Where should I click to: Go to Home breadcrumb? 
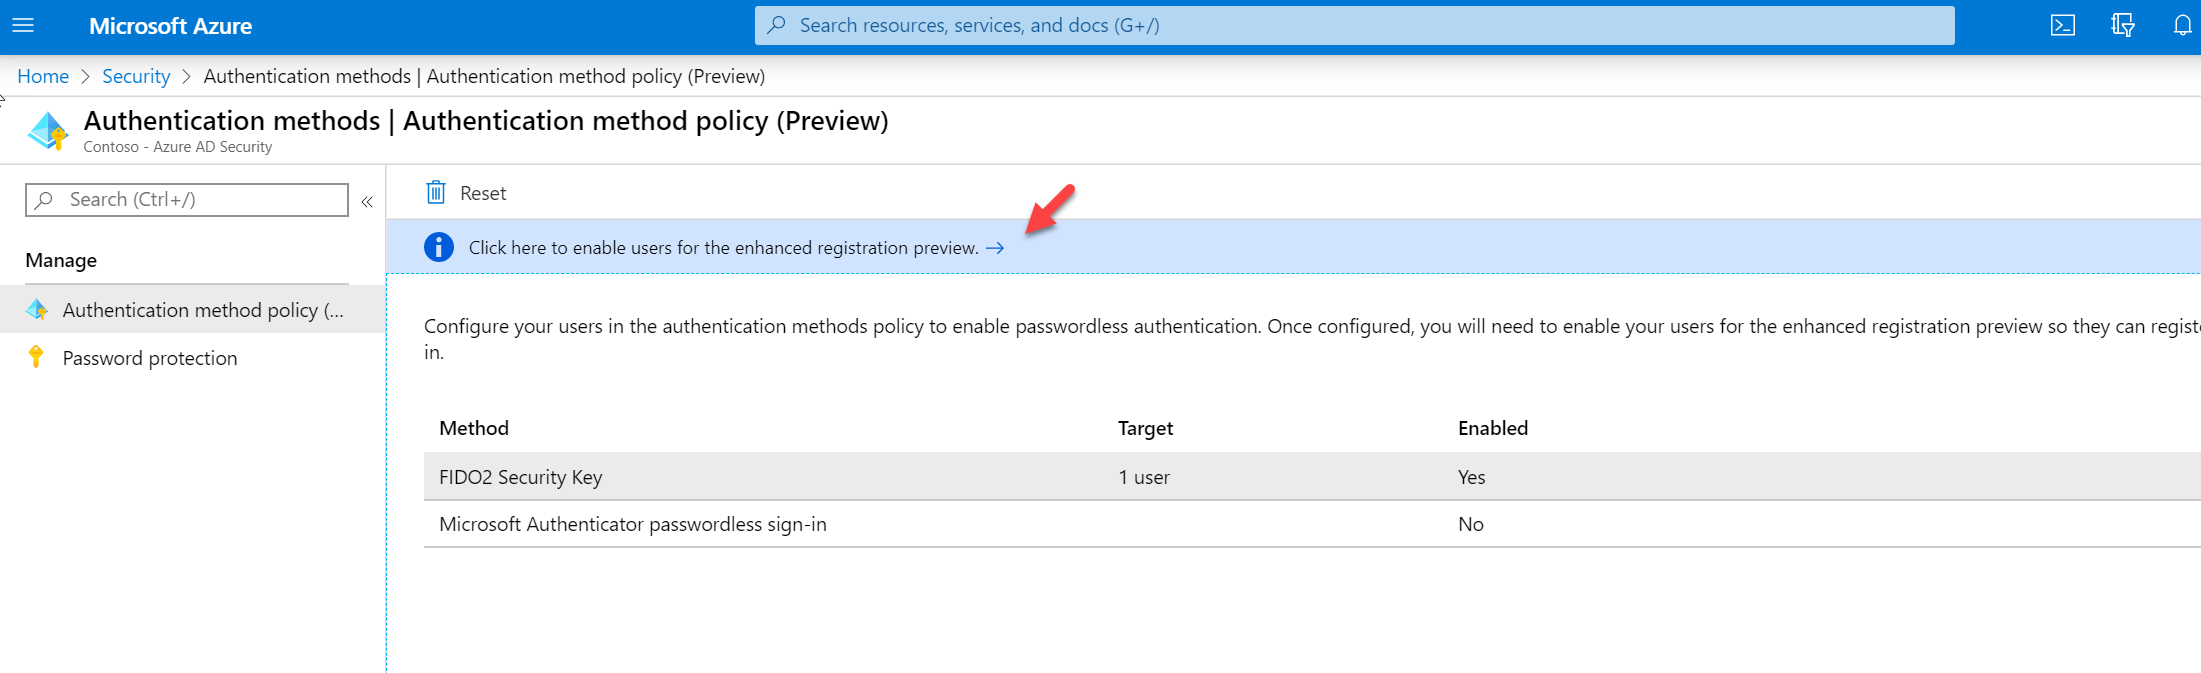(x=43, y=76)
